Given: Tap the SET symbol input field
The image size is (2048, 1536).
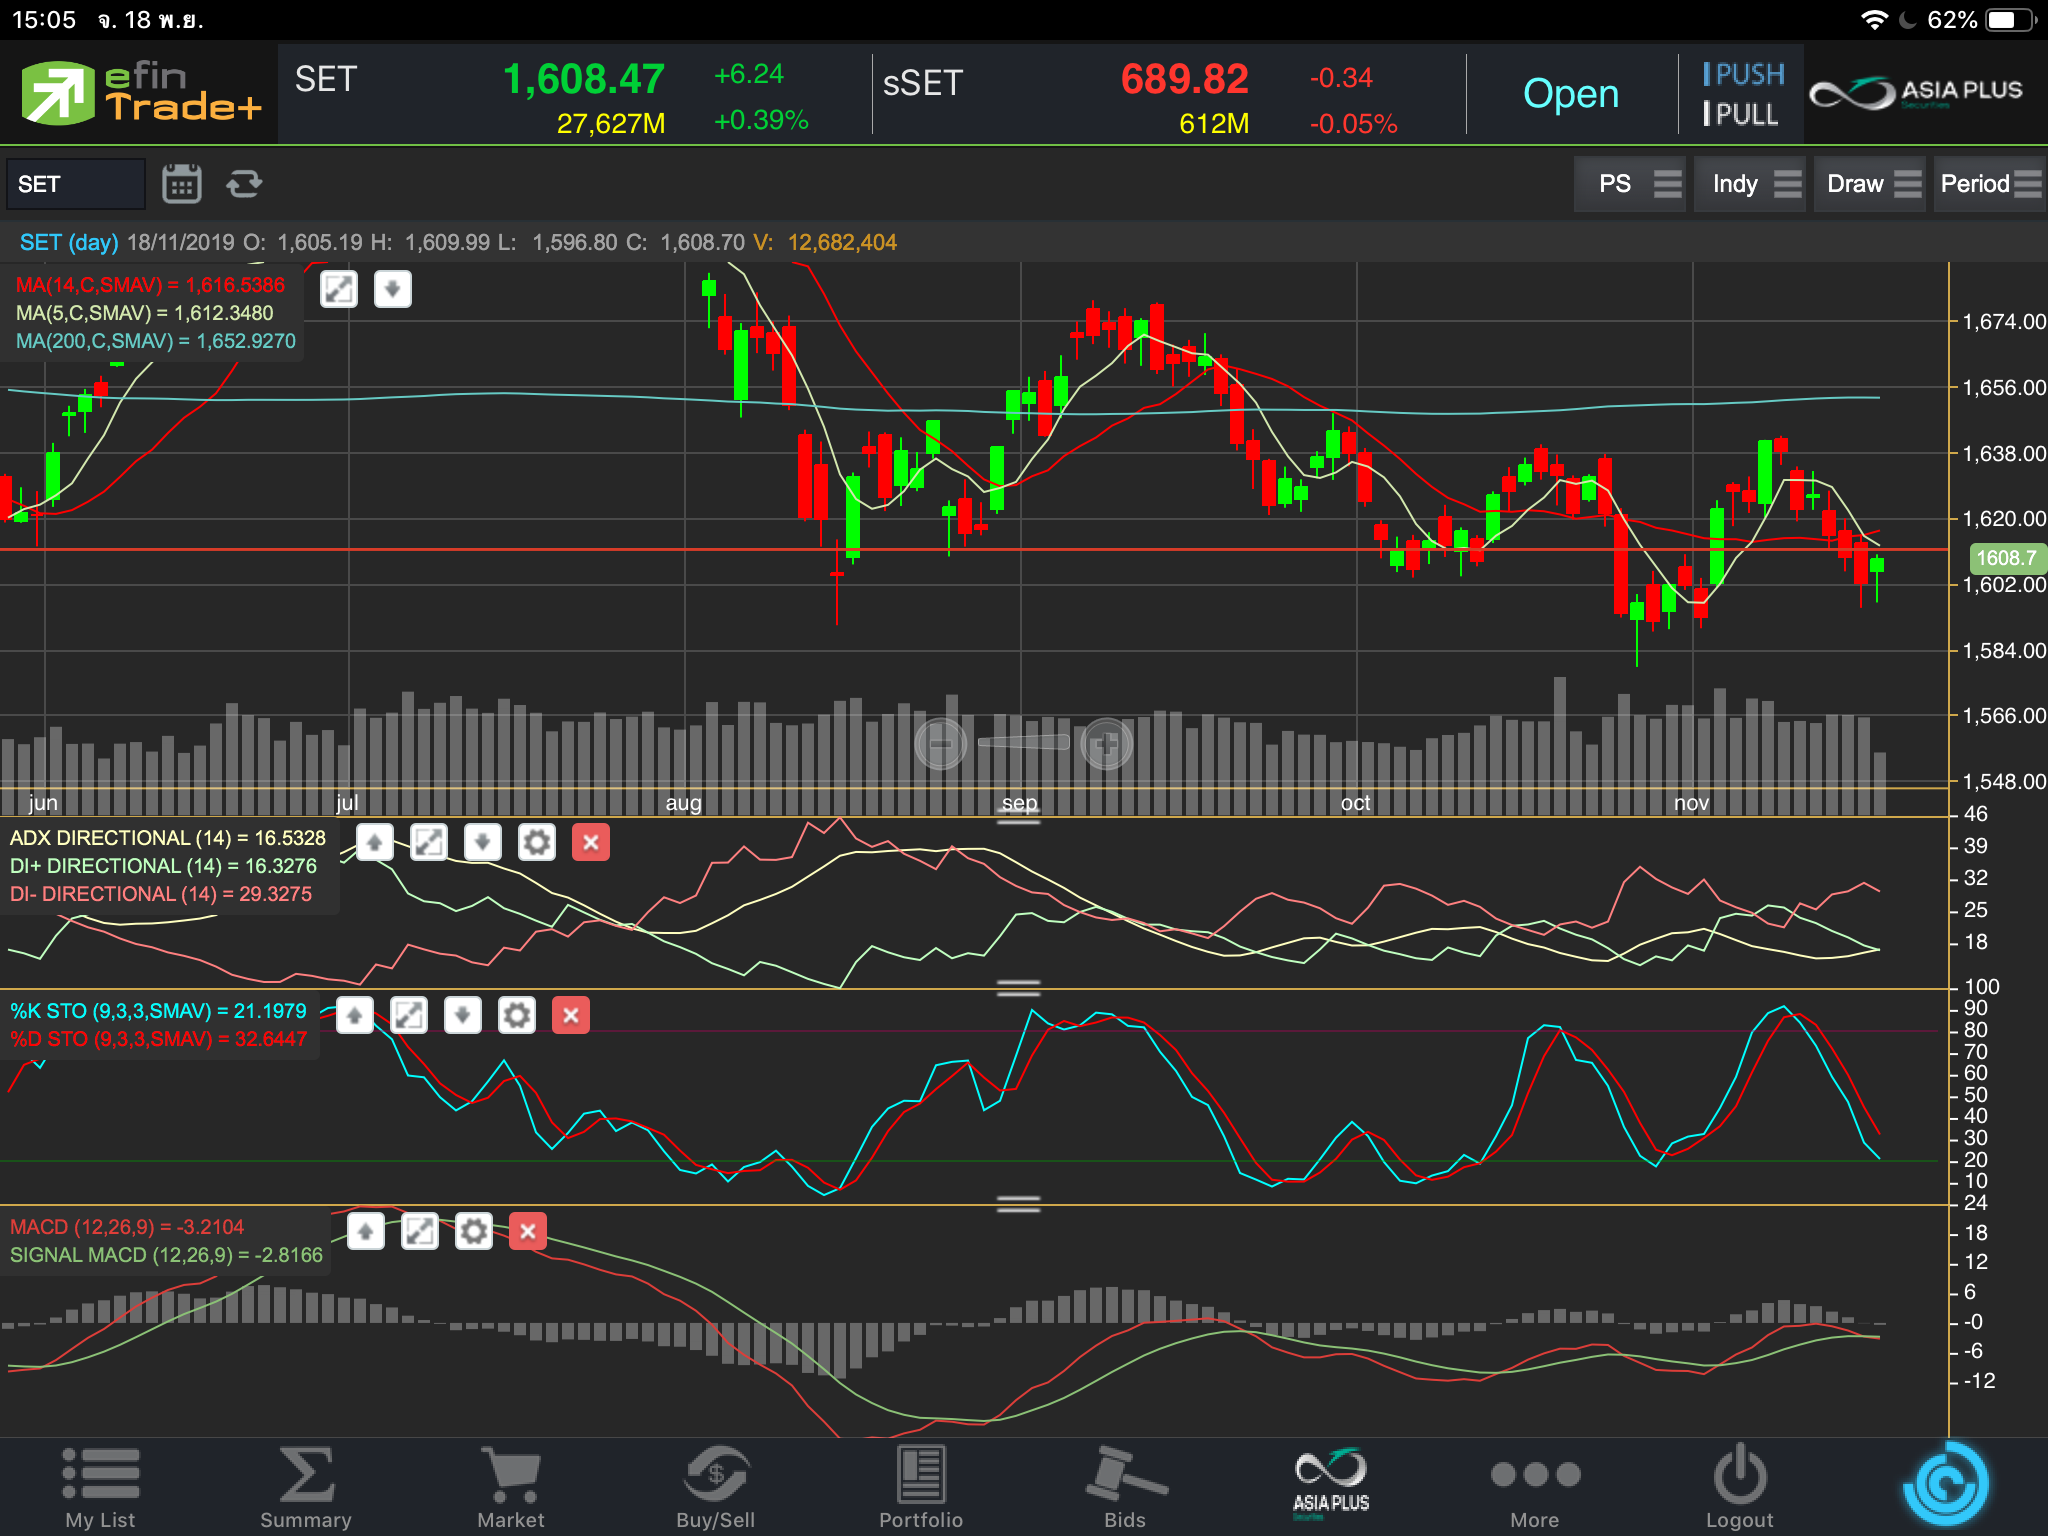Looking at the screenshot, I should pos(76,184).
